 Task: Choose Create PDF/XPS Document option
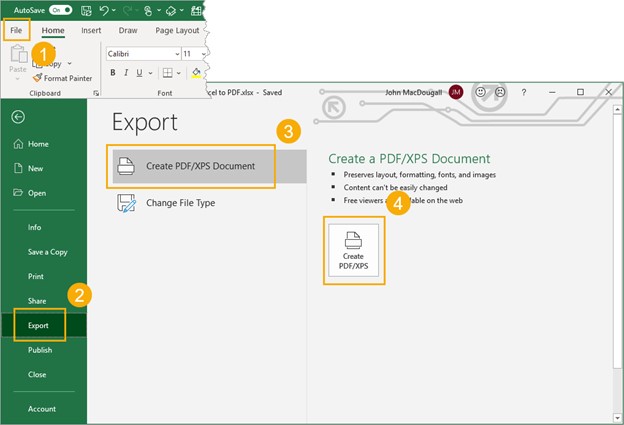(x=209, y=166)
